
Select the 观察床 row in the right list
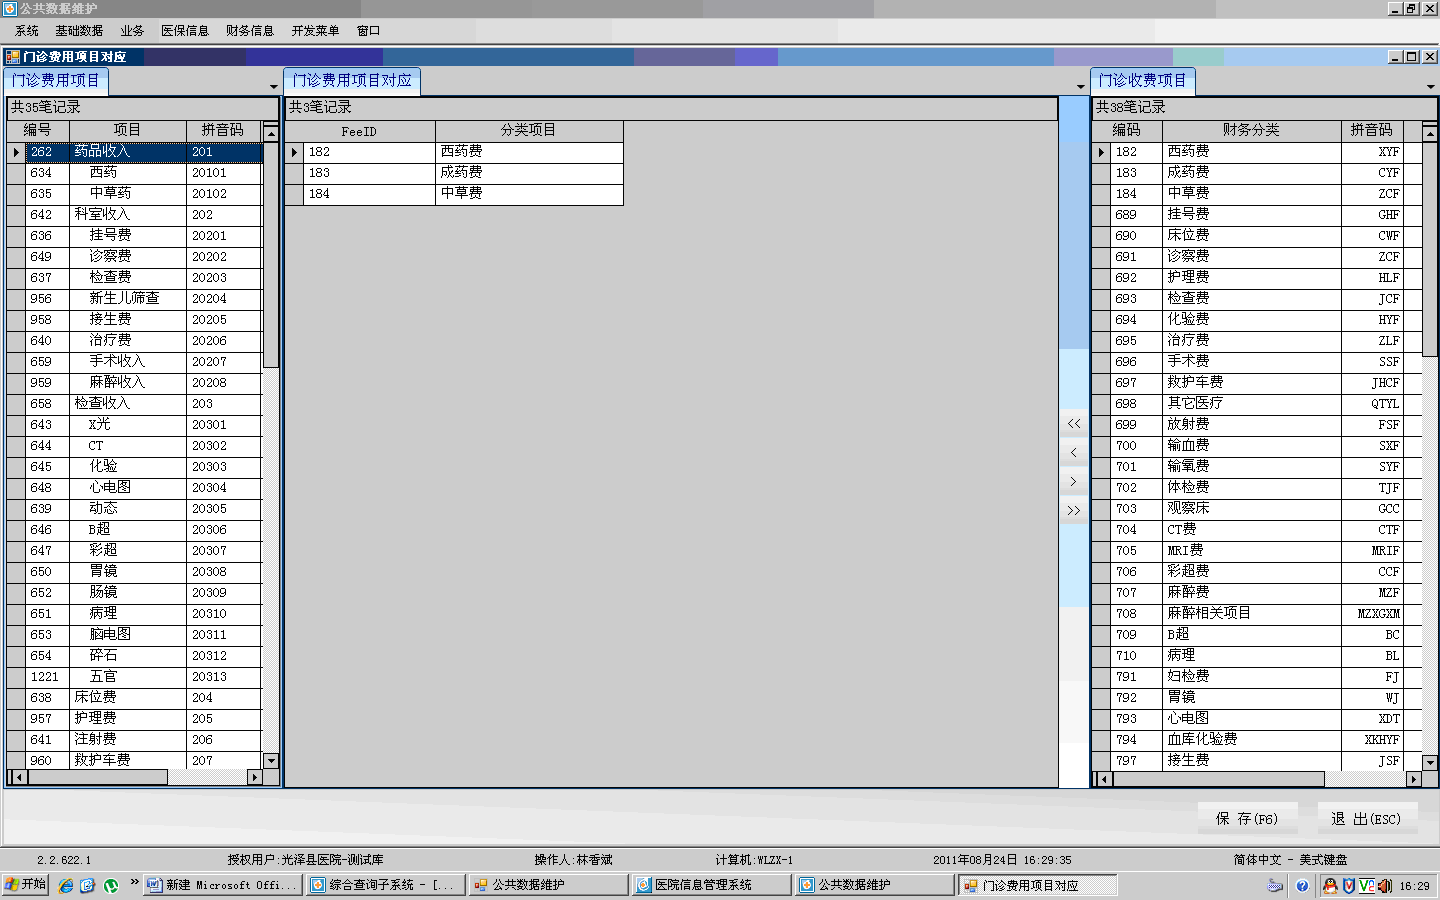(1257, 509)
